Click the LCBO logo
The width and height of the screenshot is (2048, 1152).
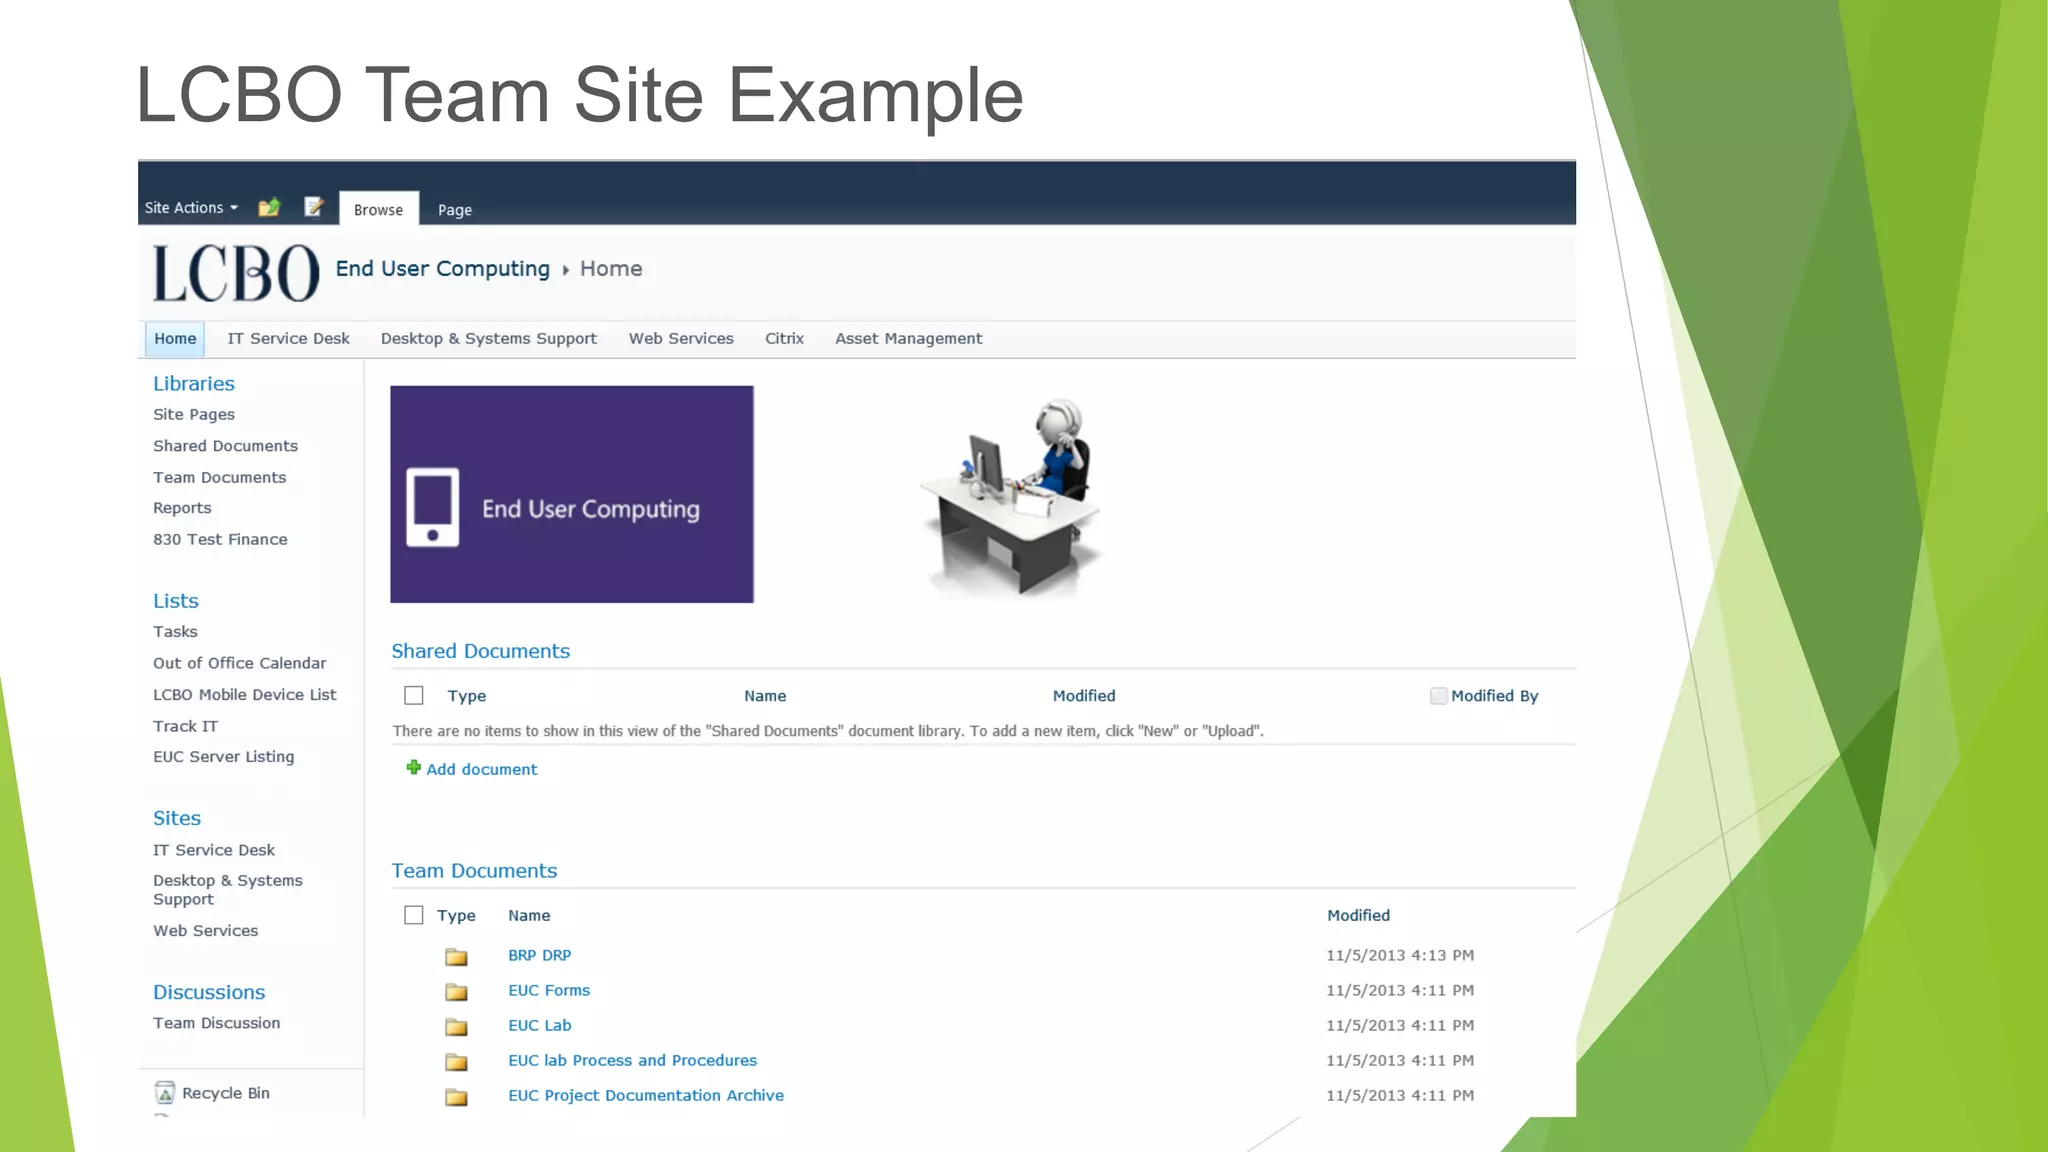(236, 272)
